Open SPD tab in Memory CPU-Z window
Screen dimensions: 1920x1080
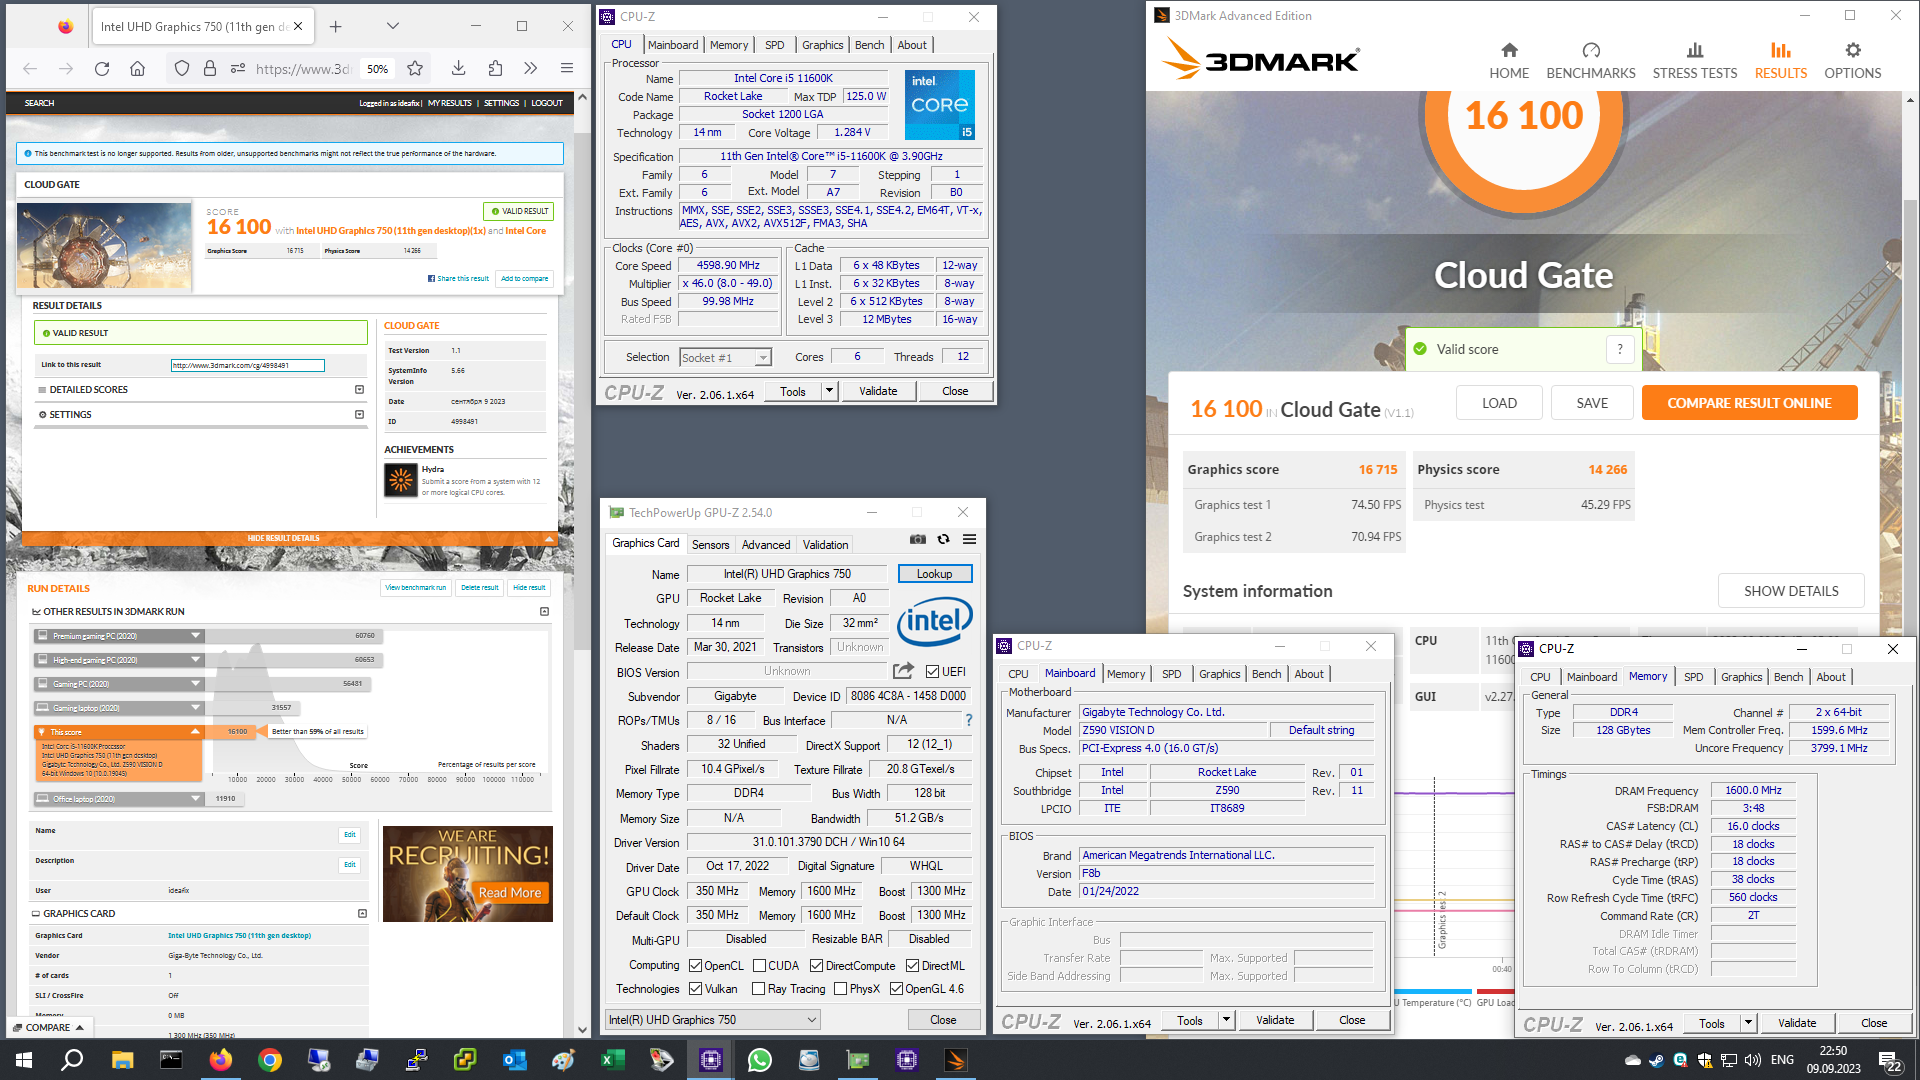(1693, 677)
